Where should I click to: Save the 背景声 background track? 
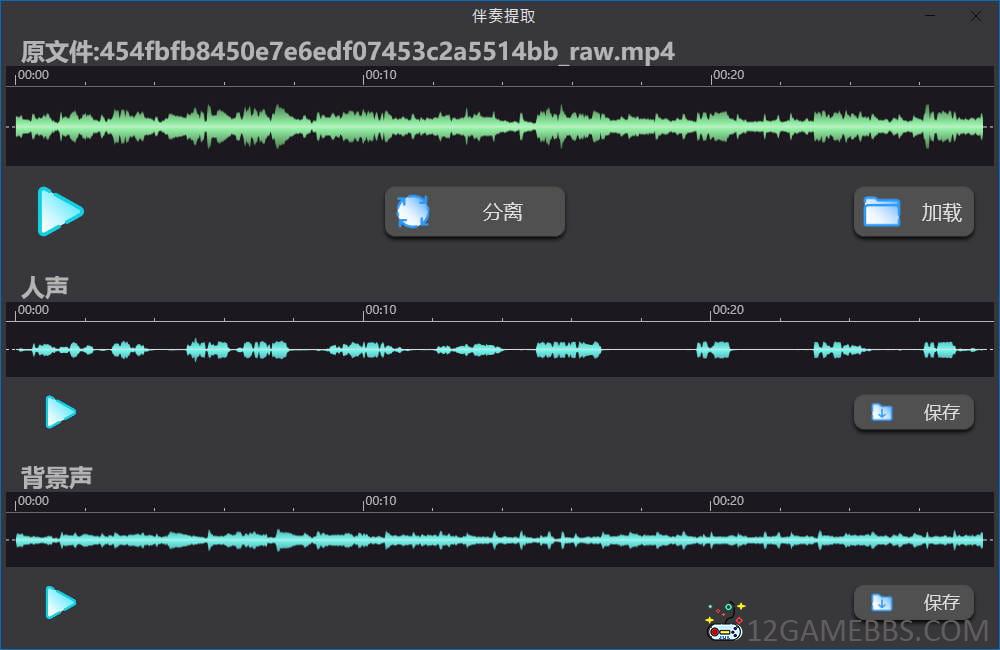pyautogui.click(x=913, y=602)
